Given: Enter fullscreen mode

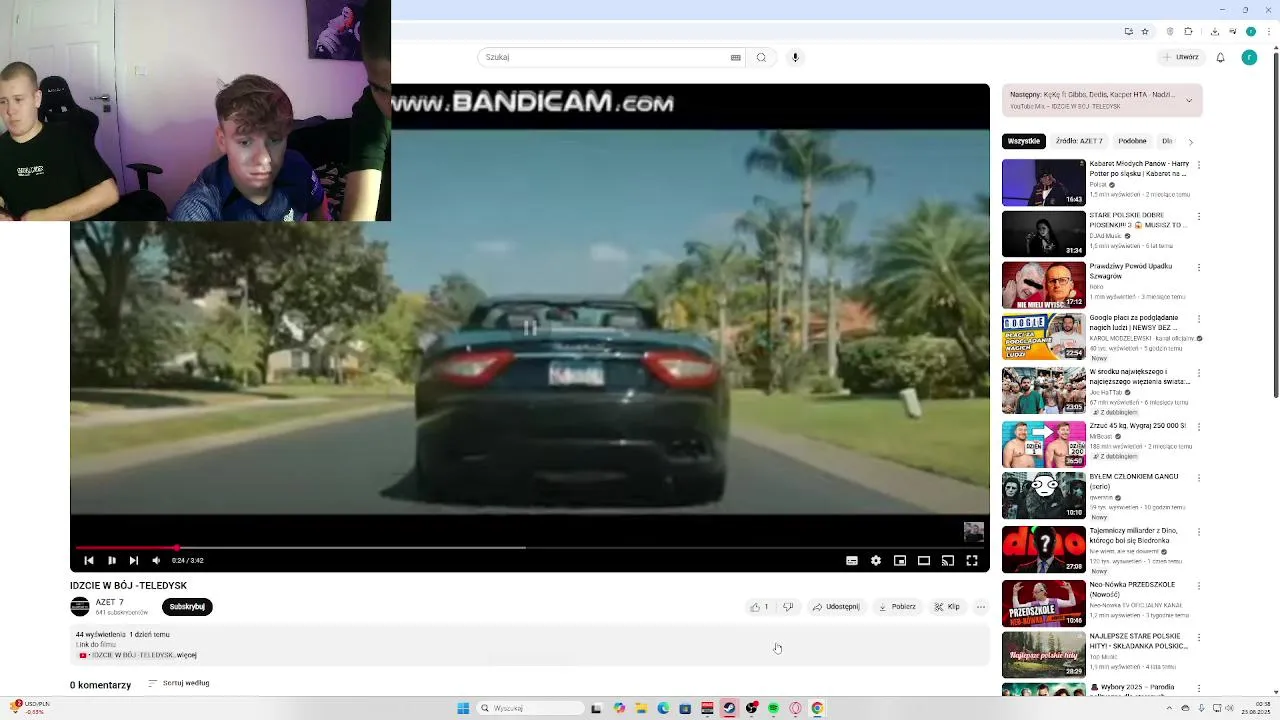Looking at the screenshot, I should click(972, 561).
